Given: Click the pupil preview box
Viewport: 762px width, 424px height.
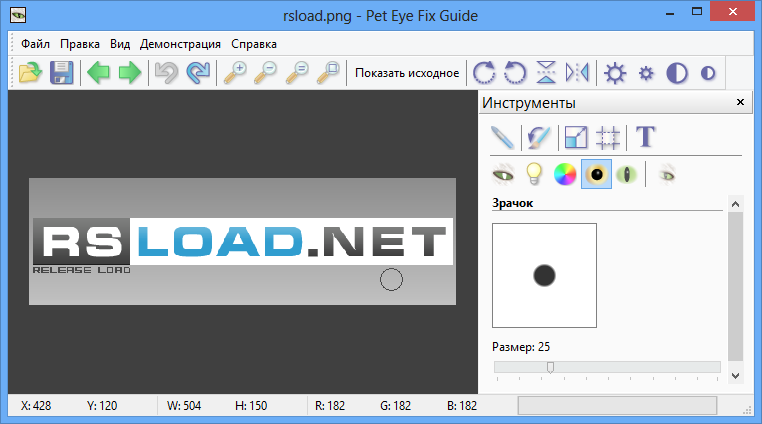Looking at the screenshot, I should point(544,275).
